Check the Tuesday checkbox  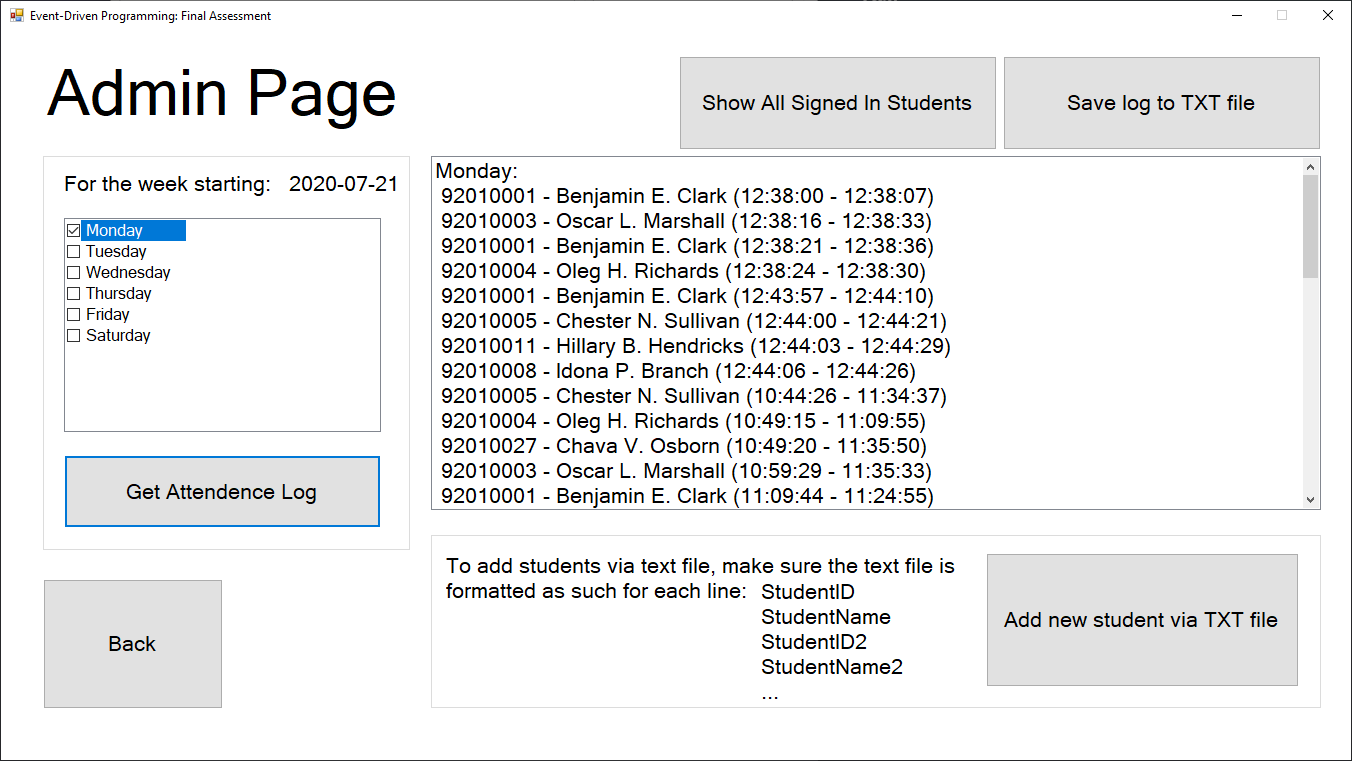[x=73, y=251]
